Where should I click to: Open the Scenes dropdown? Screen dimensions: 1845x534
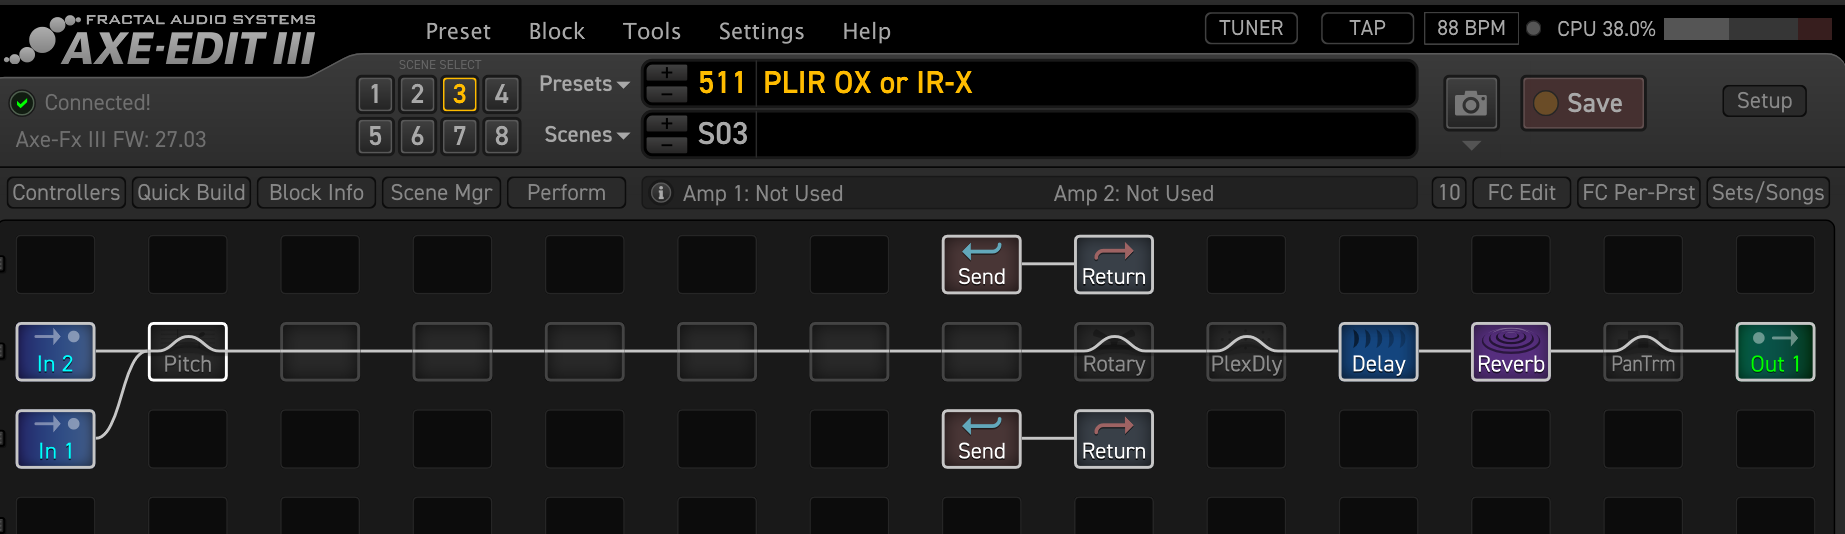click(x=586, y=135)
